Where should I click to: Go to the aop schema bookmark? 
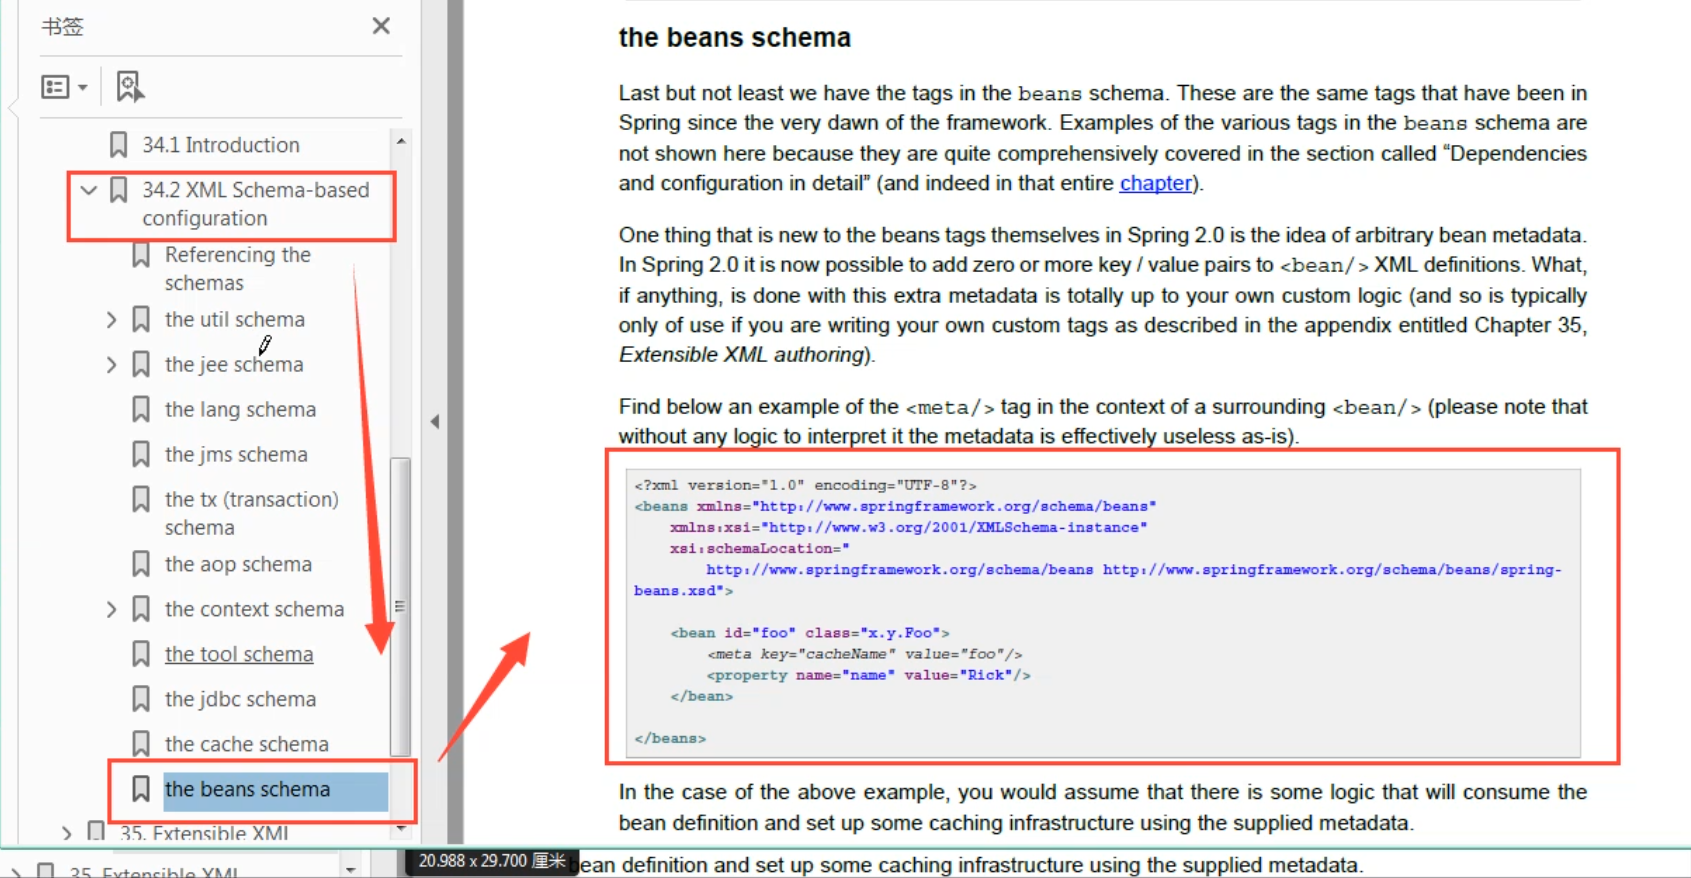tap(238, 564)
